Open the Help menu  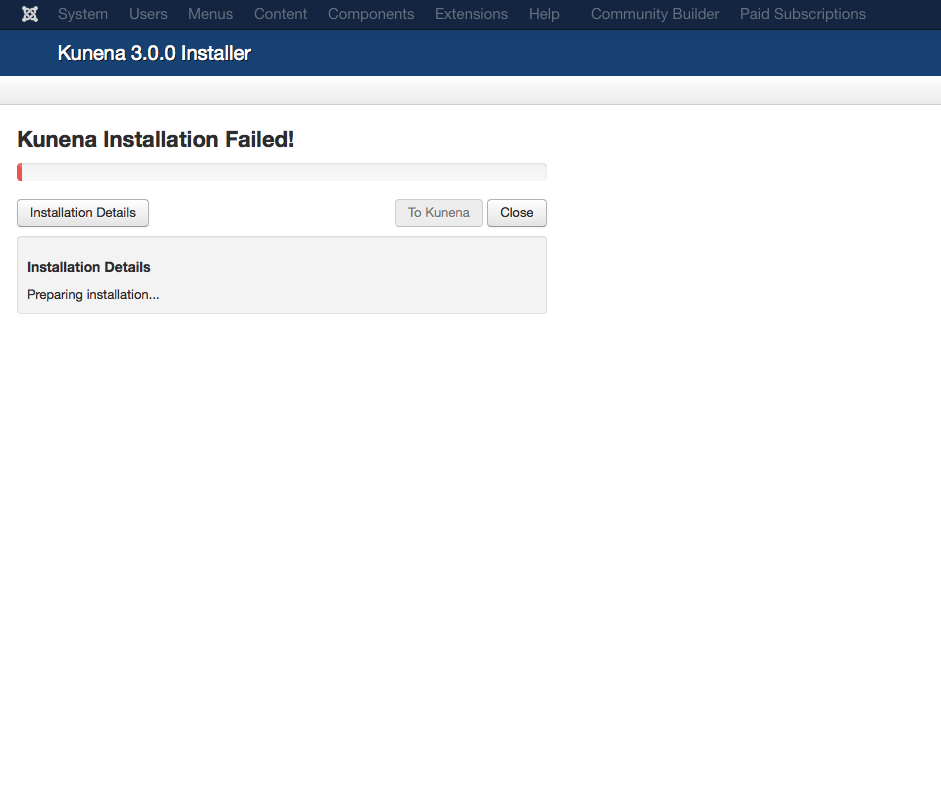pyautogui.click(x=544, y=14)
